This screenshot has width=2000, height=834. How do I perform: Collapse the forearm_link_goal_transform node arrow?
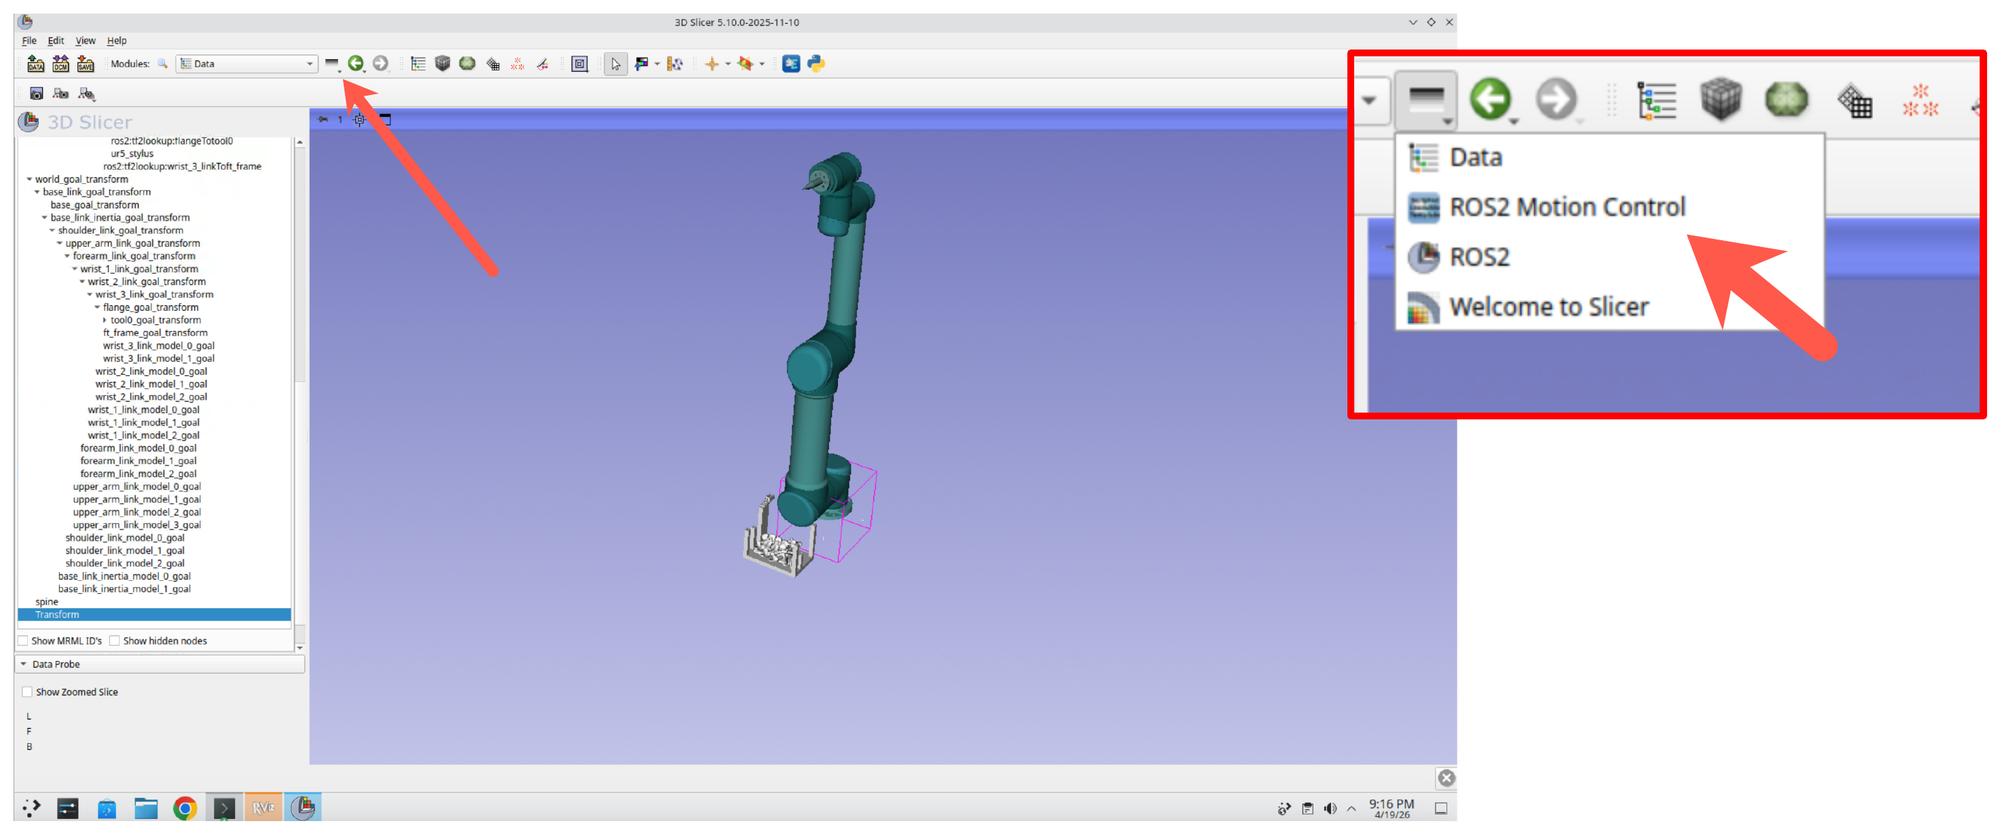tap(67, 257)
